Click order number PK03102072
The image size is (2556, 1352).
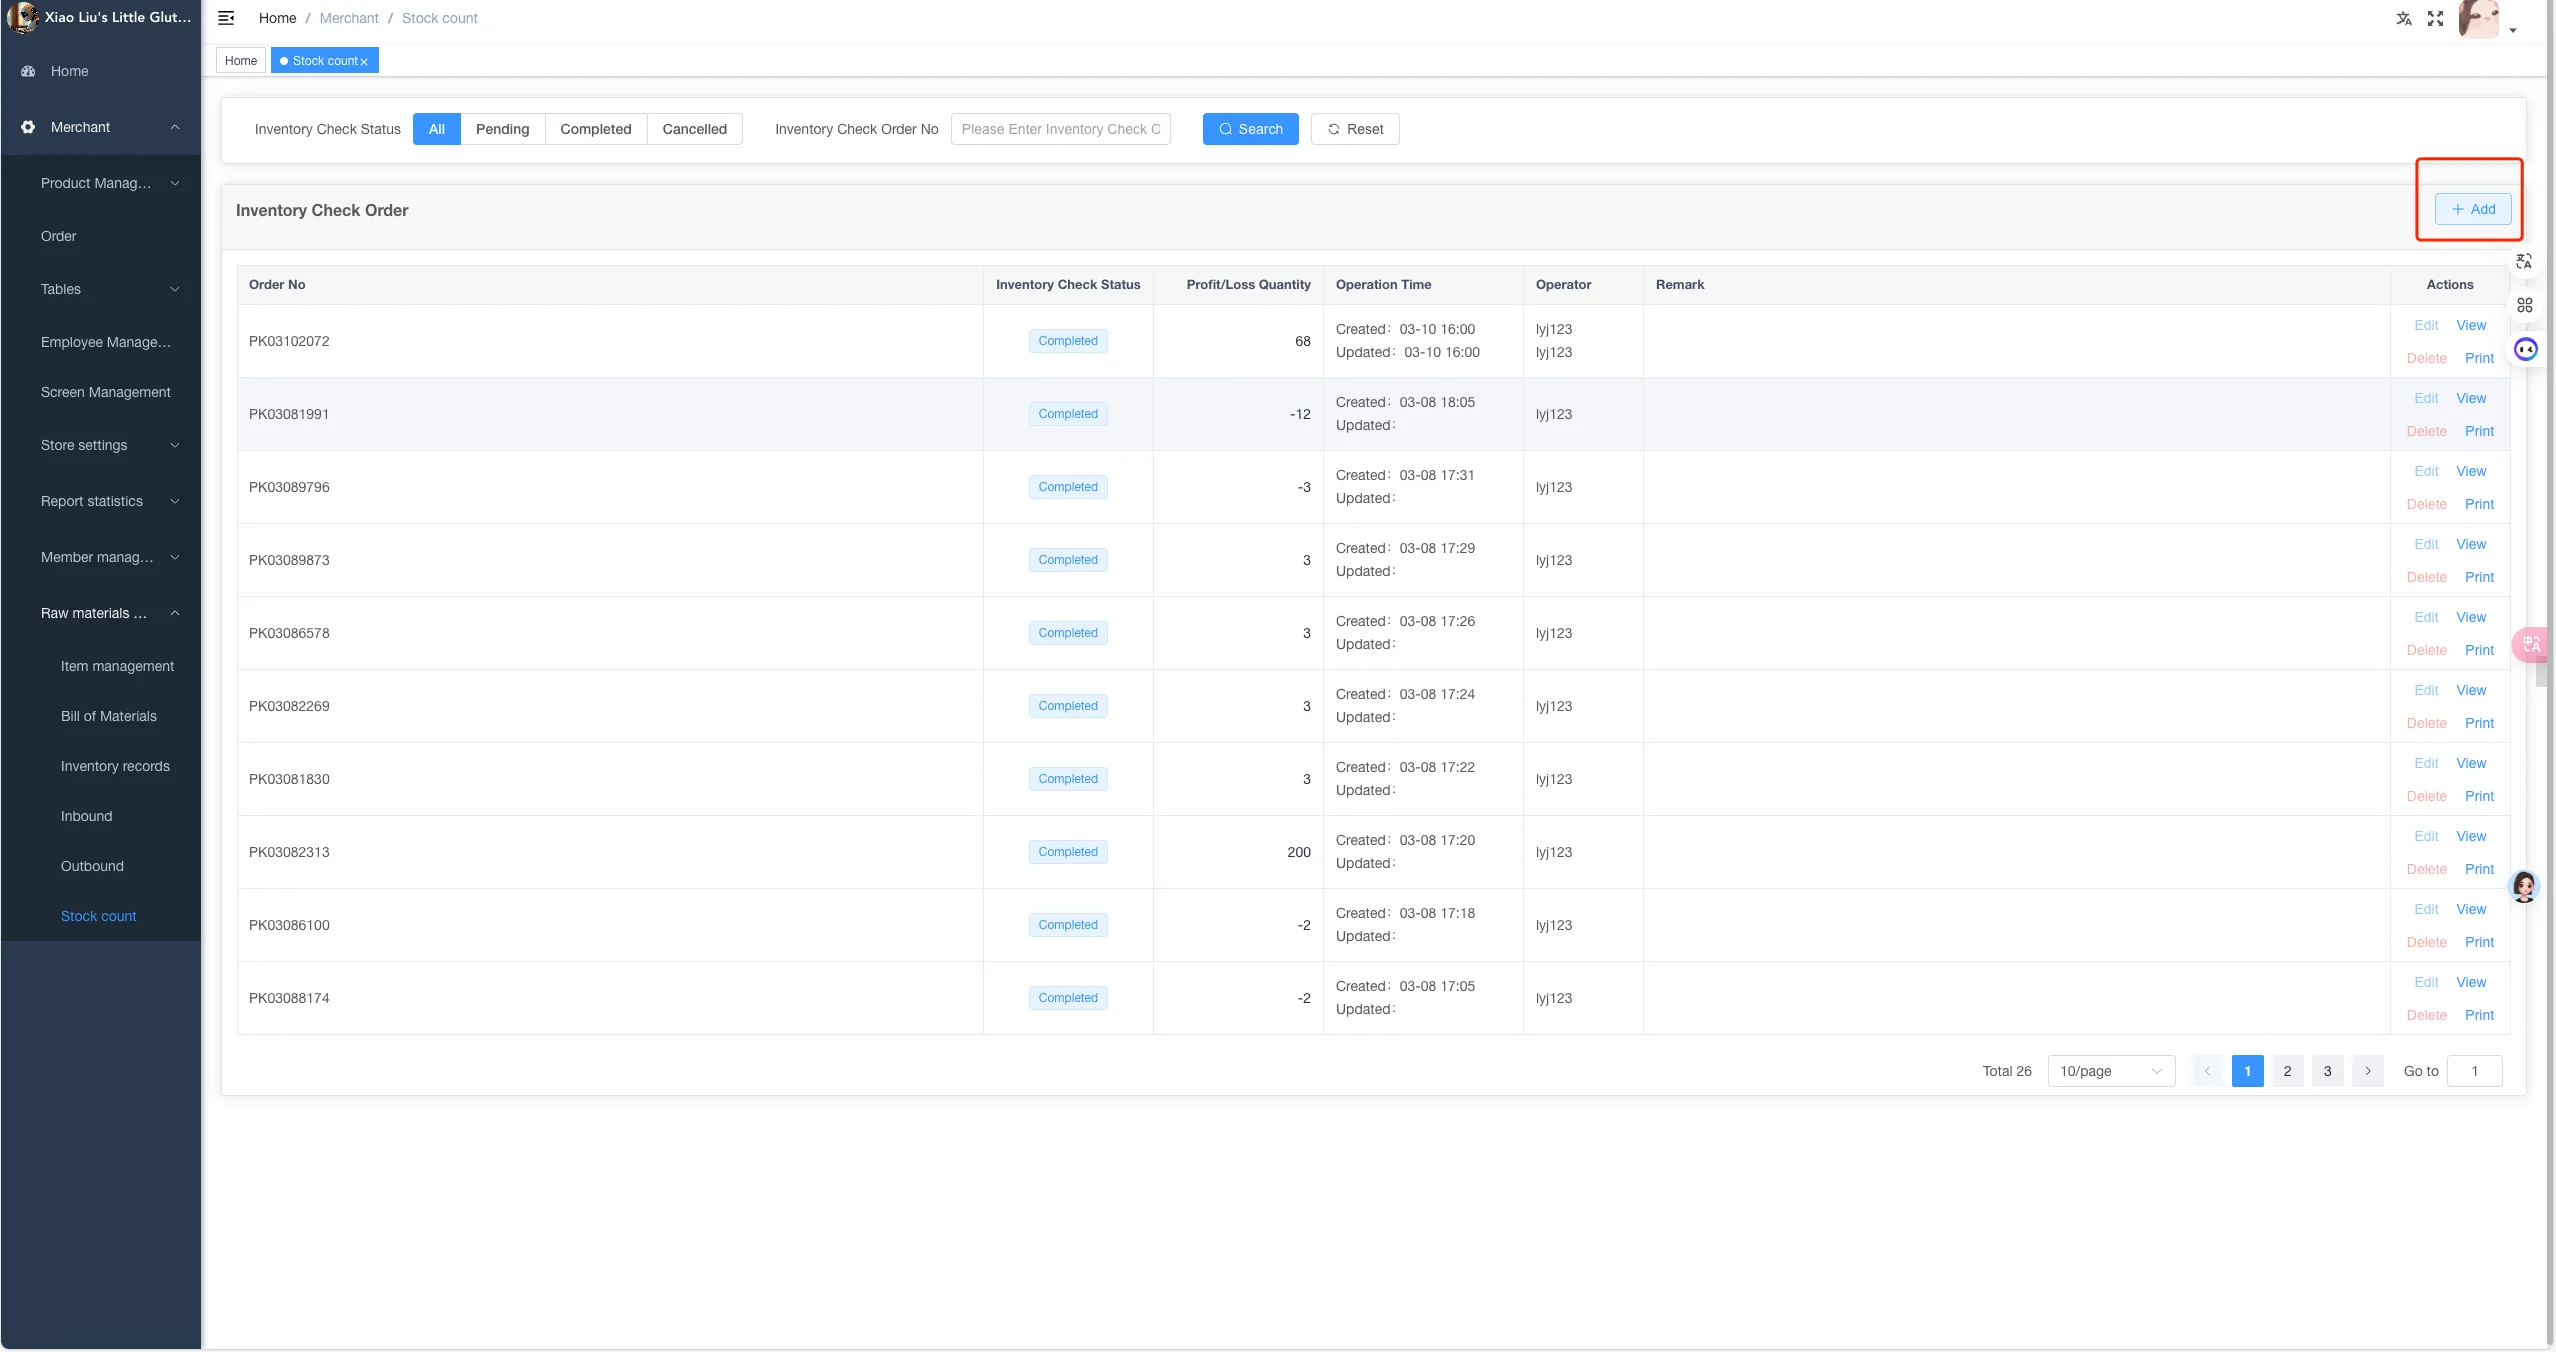[289, 341]
